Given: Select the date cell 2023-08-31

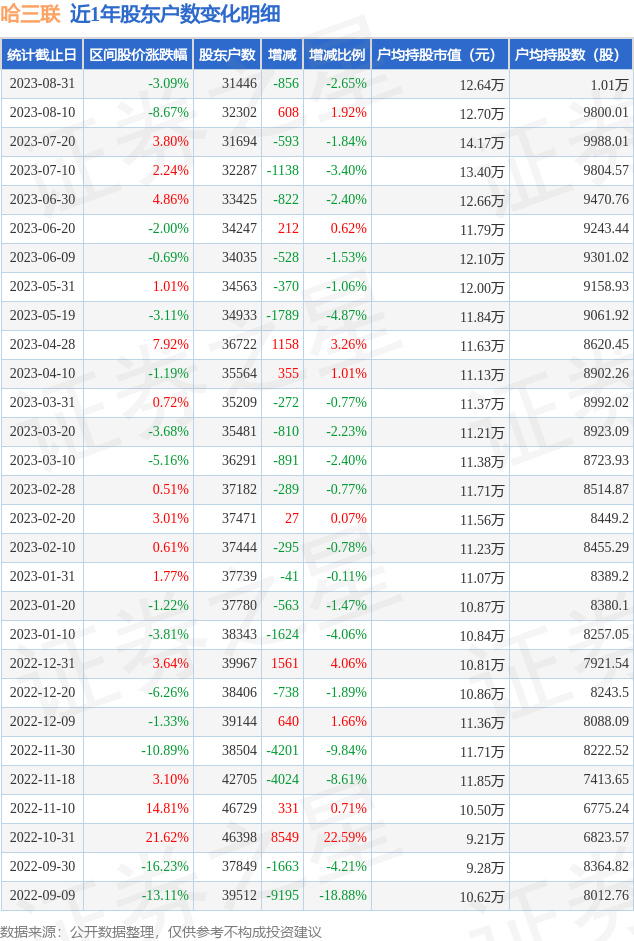Looking at the screenshot, I should click(x=42, y=83).
